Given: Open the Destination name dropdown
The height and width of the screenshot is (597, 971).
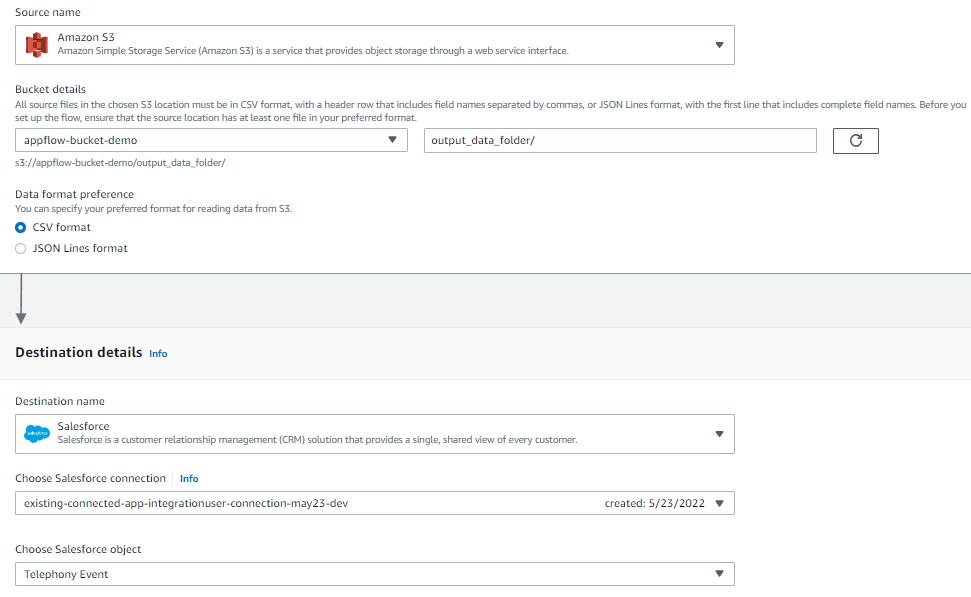Looking at the screenshot, I should pos(719,433).
